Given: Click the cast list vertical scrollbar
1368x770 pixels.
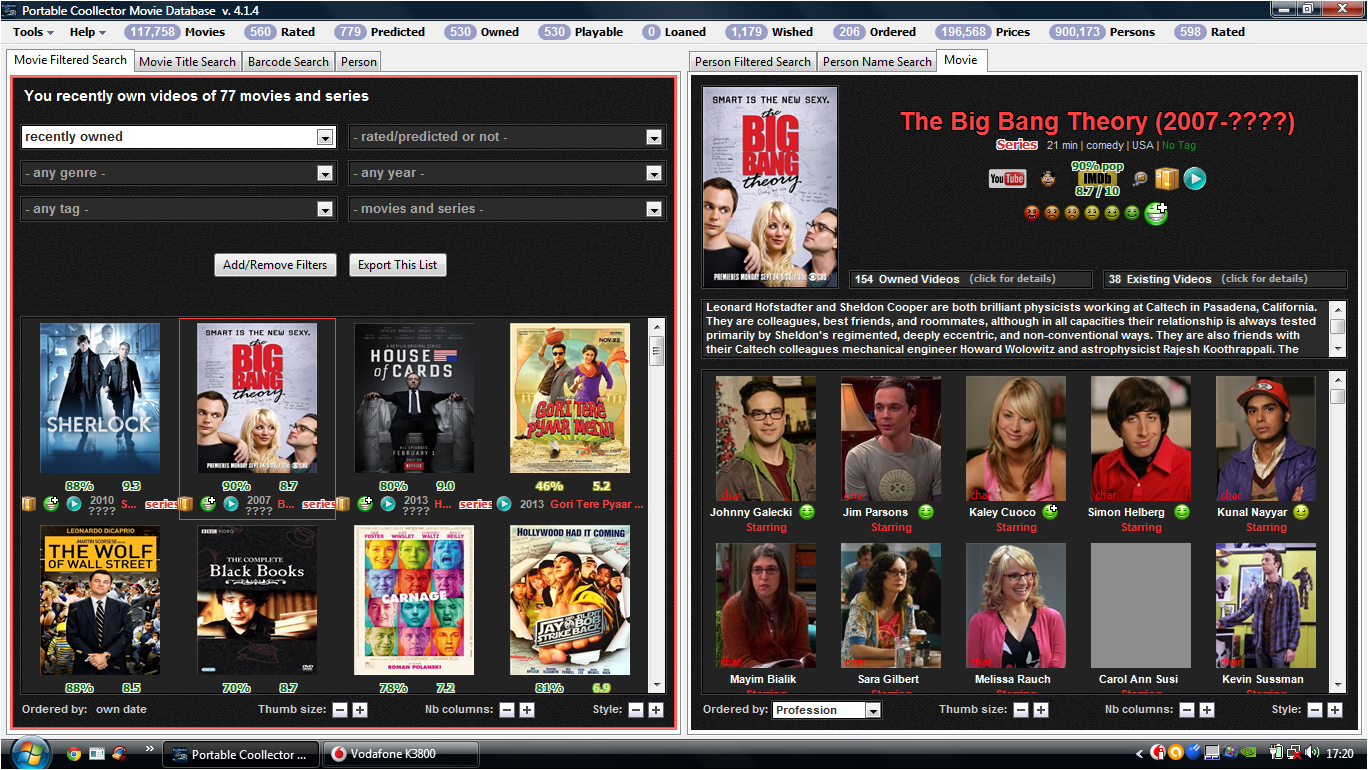Looking at the screenshot, I should 1338,531.
